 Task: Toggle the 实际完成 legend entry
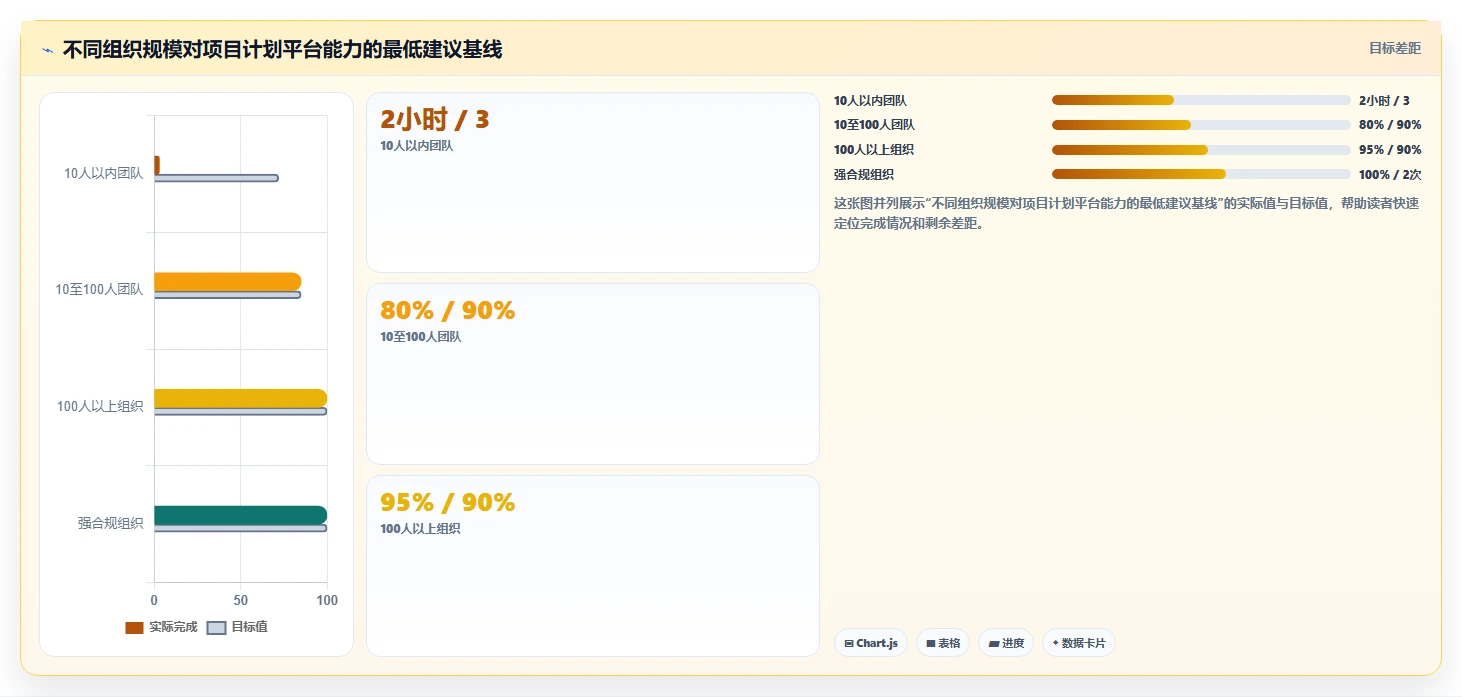pyautogui.click(x=161, y=627)
